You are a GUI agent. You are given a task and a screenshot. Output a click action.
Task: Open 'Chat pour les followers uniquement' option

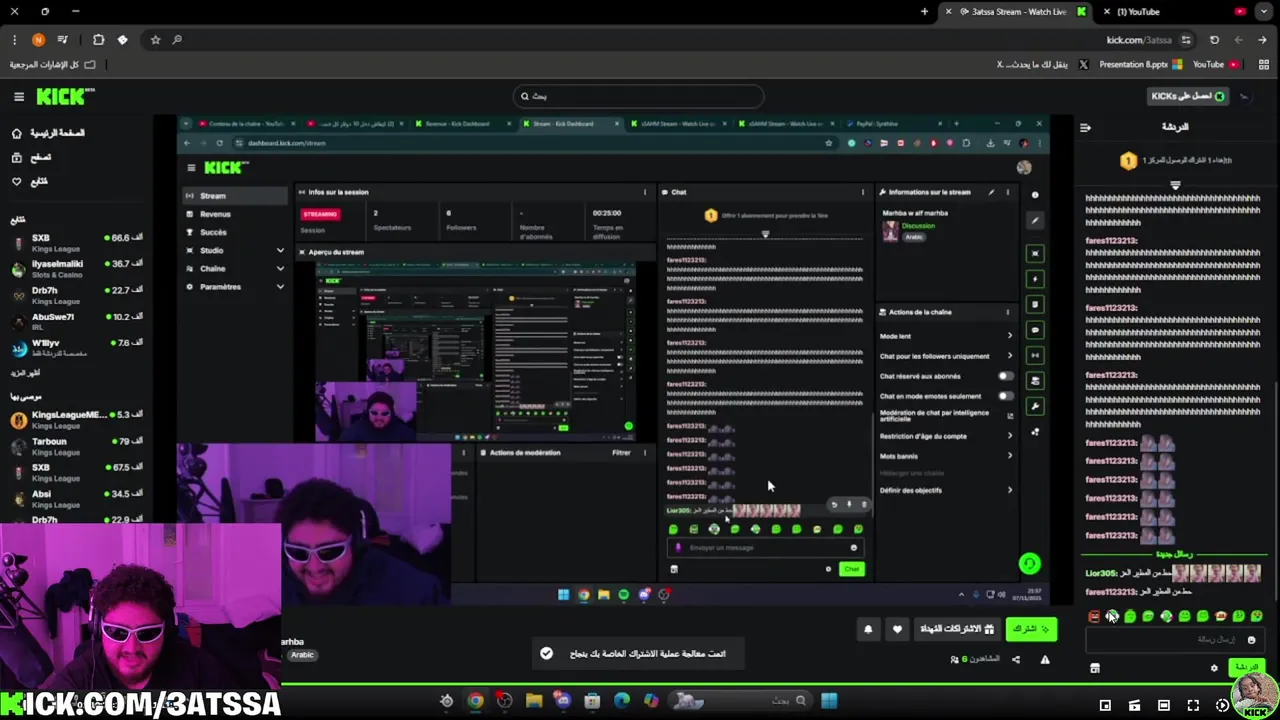[946, 356]
